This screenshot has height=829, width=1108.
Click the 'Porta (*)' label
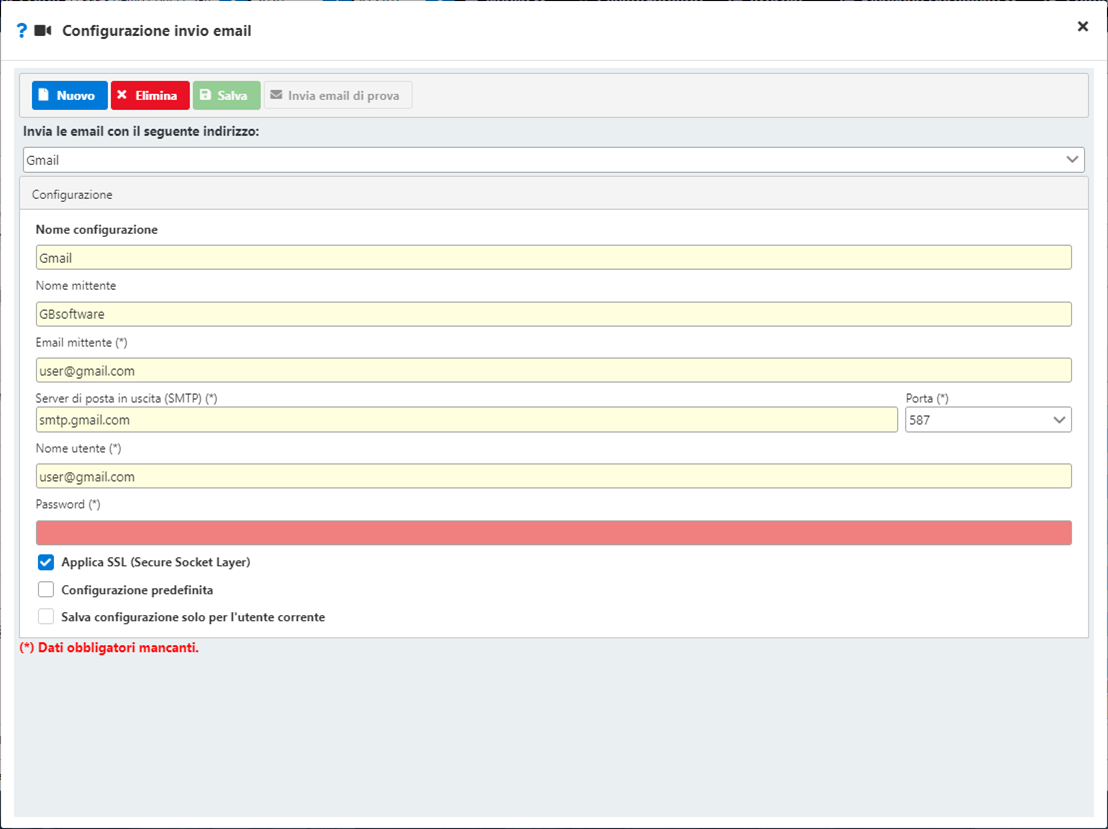pyautogui.click(x=927, y=399)
